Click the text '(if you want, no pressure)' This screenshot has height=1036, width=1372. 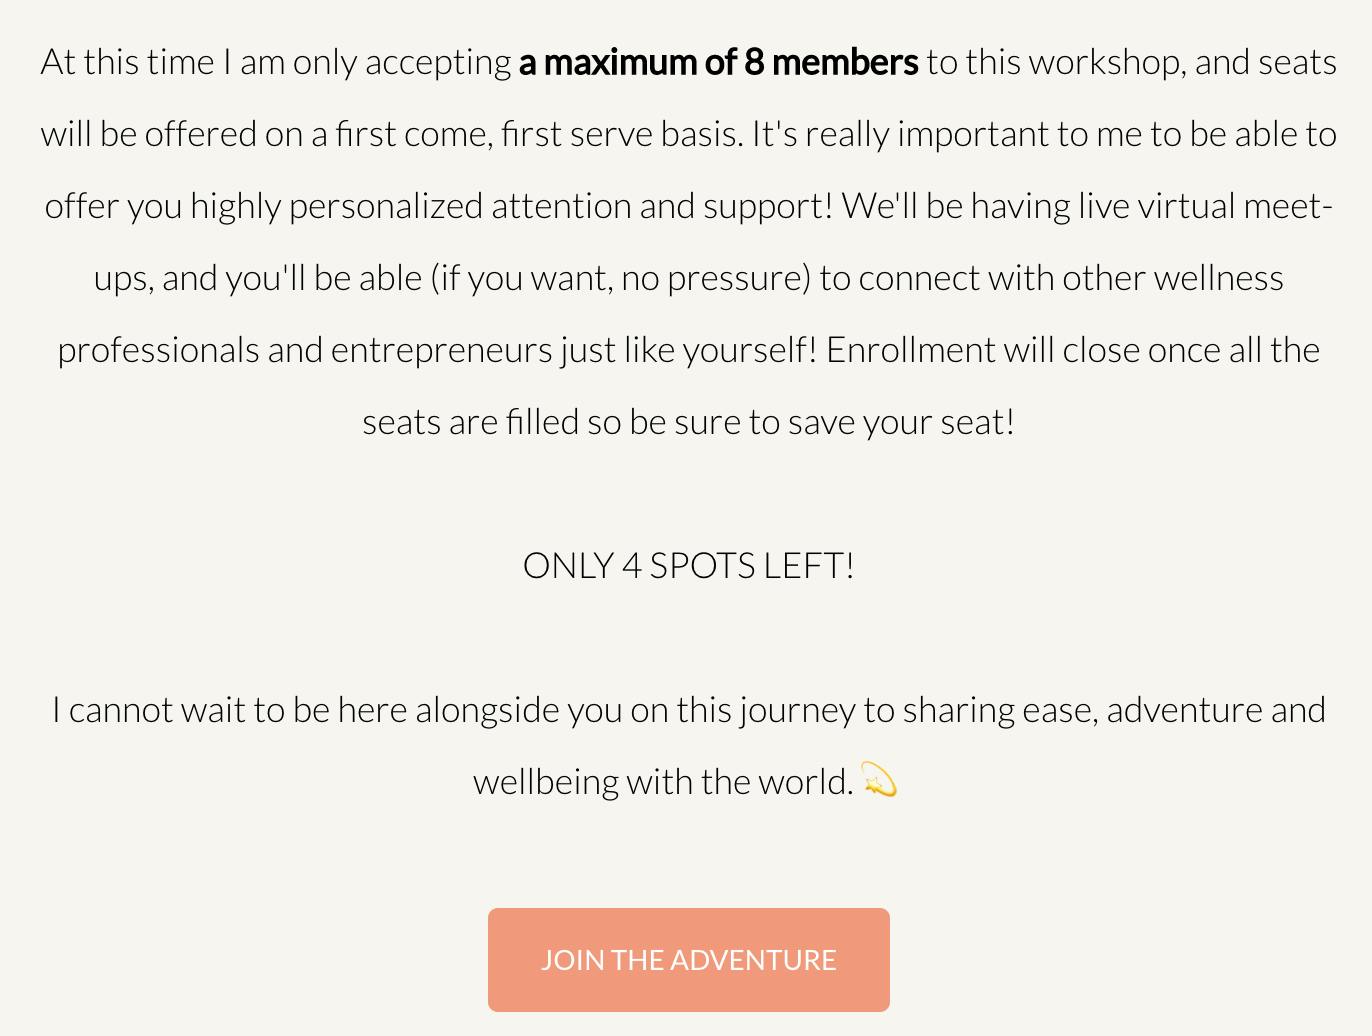click(620, 278)
